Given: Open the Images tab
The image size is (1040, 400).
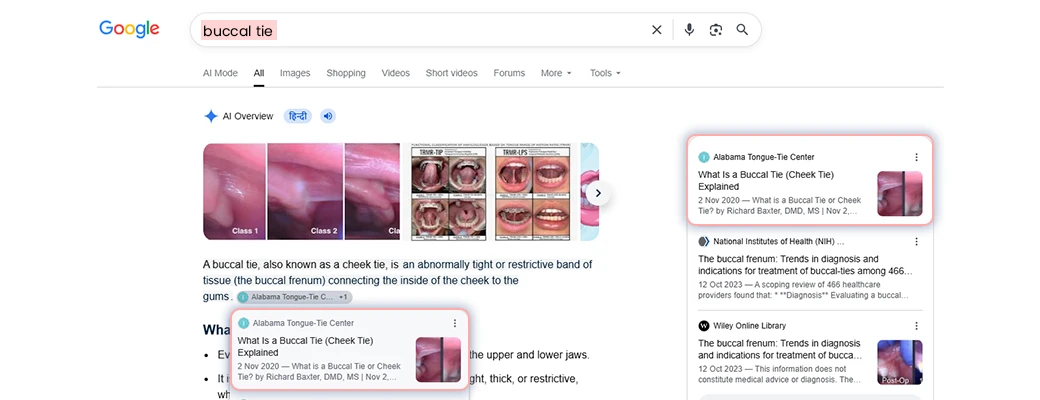Looking at the screenshot, I should point(295,73).
